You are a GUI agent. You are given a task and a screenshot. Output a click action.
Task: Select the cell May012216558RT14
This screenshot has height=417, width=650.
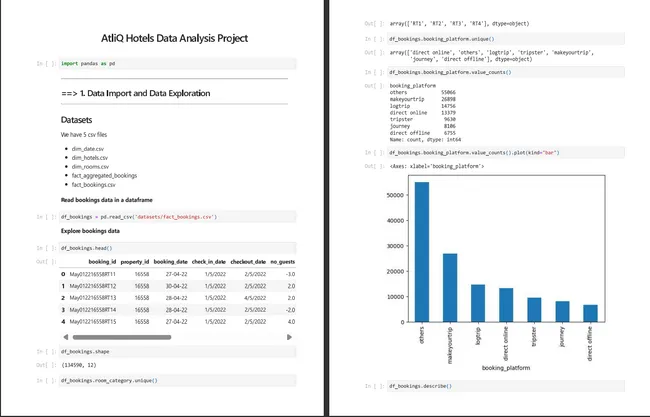tap(93, 310)
